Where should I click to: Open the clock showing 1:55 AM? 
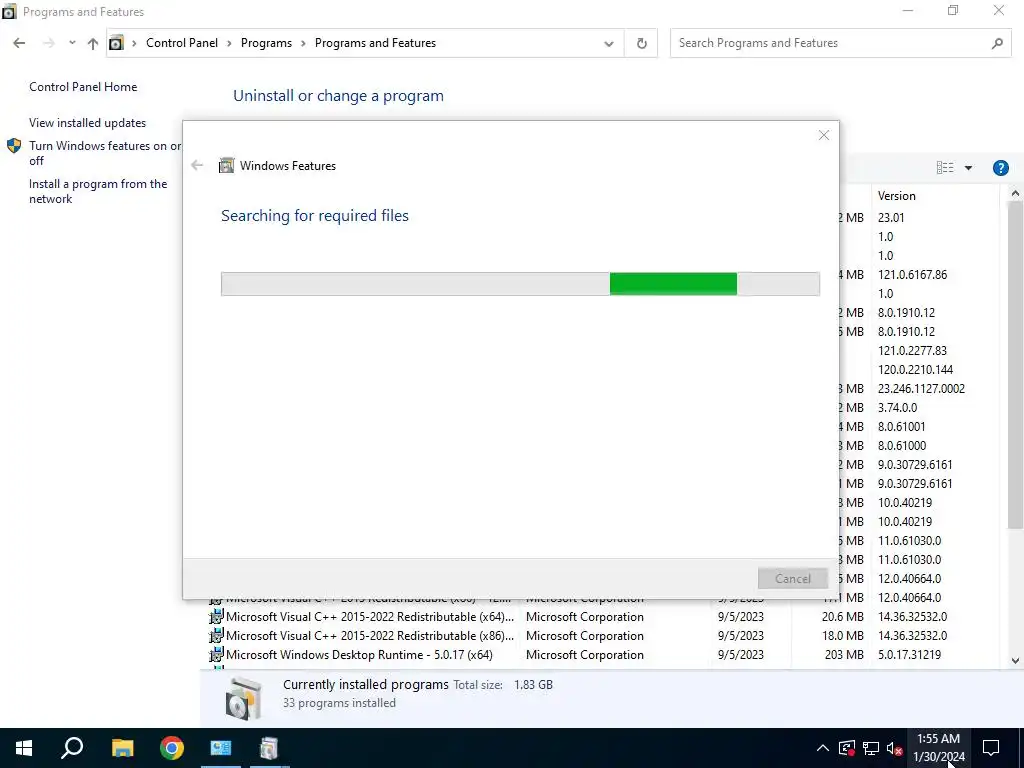tap(938, 748)
